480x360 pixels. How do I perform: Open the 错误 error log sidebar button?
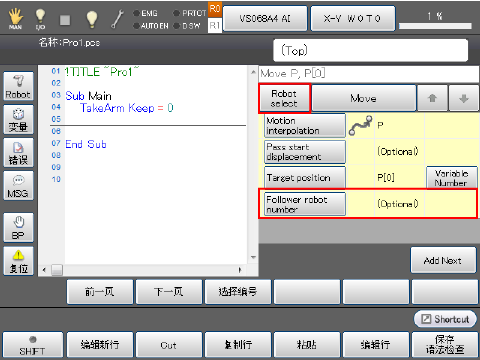click(18, 152)
